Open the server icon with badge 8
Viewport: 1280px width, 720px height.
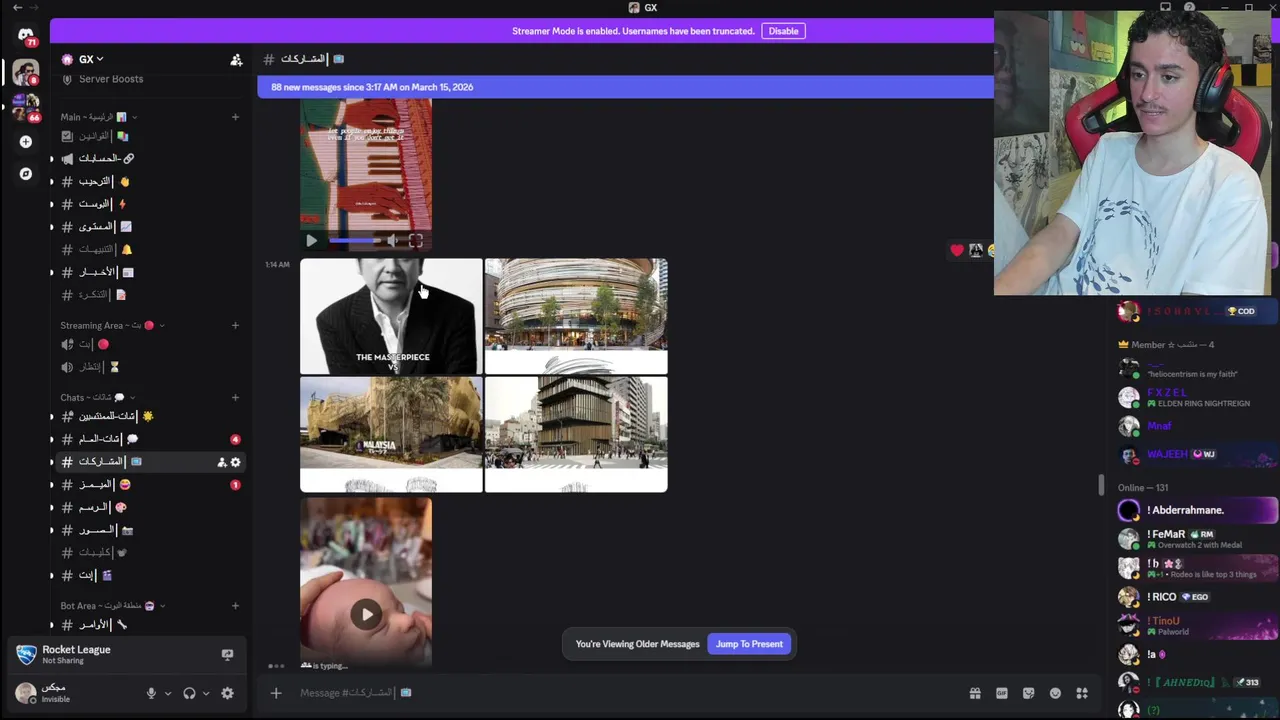25,72
